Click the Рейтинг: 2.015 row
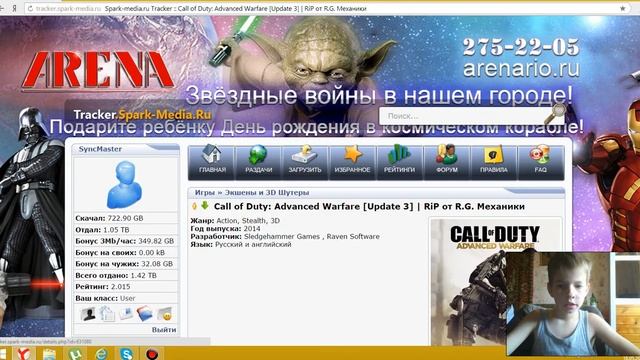Image resolution: width=640 pixels, height=360 pixels. [126, 287]
